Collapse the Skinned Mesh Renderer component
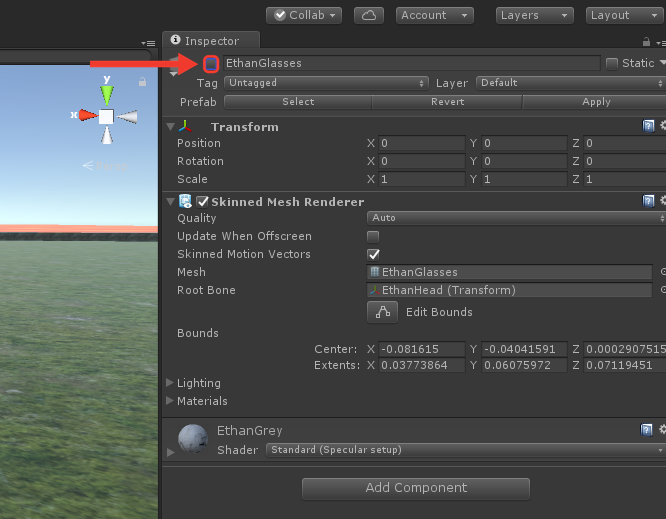666x519 pixels. point(171,202)
